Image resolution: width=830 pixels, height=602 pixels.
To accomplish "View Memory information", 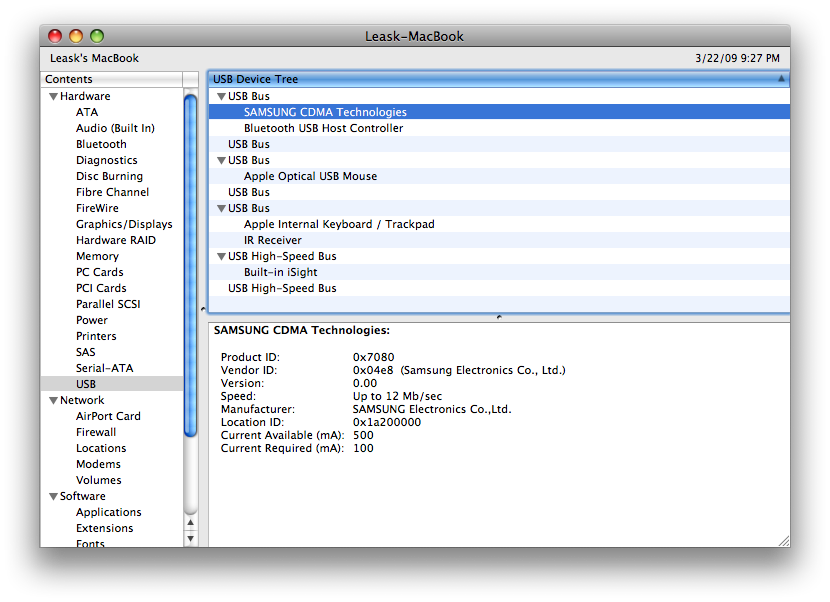I will tap(97, 256).
